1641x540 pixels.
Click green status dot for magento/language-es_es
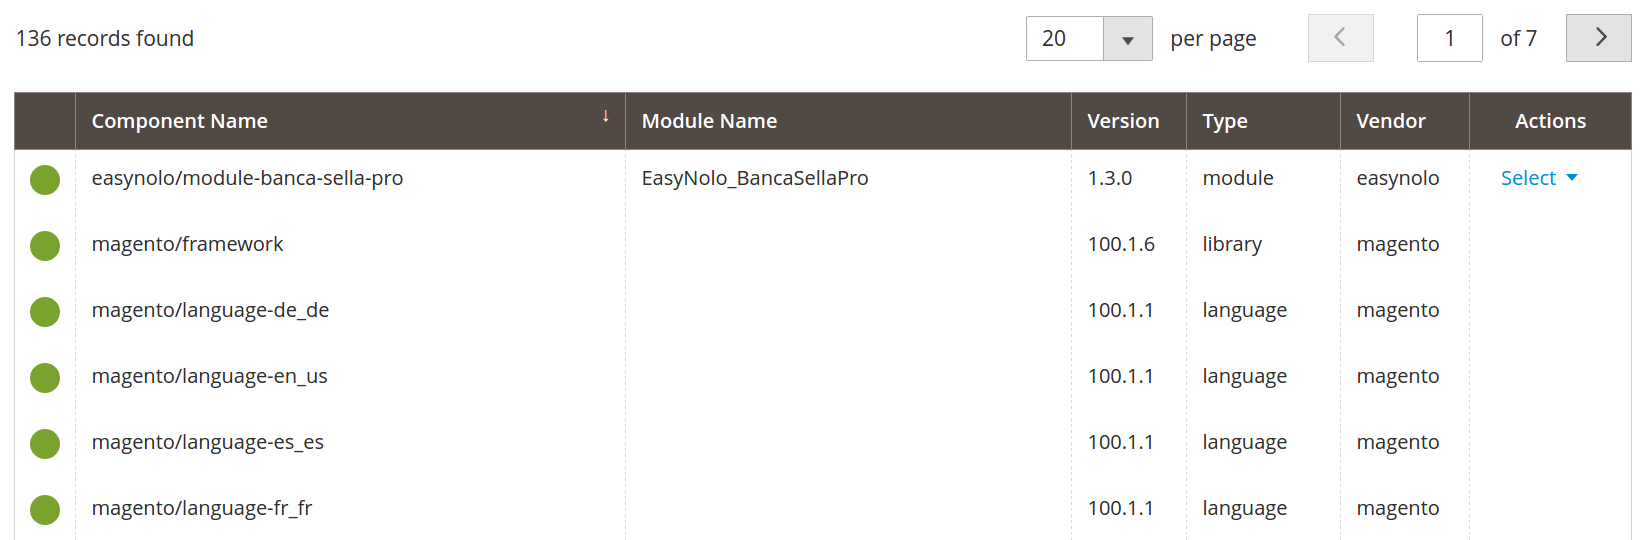45,444
